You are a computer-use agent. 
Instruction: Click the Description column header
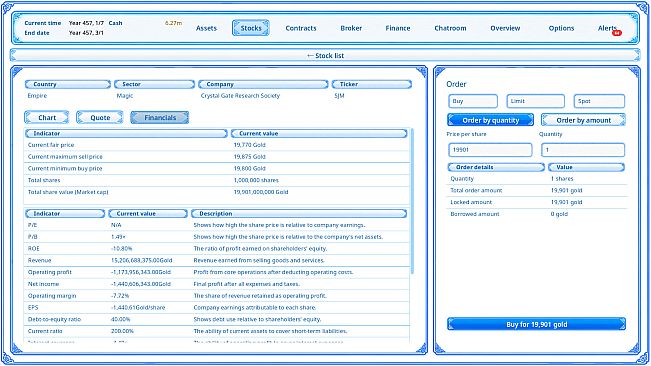click(299, 214)
